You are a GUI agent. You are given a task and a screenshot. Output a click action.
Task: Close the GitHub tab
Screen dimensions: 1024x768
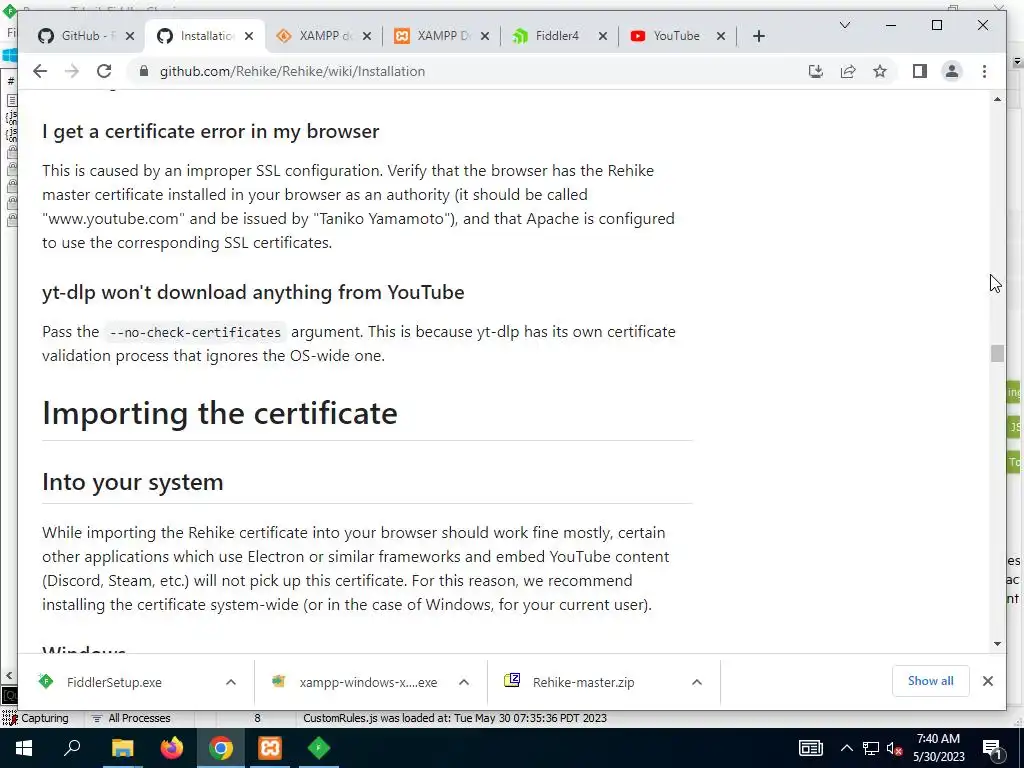[130, 37]
